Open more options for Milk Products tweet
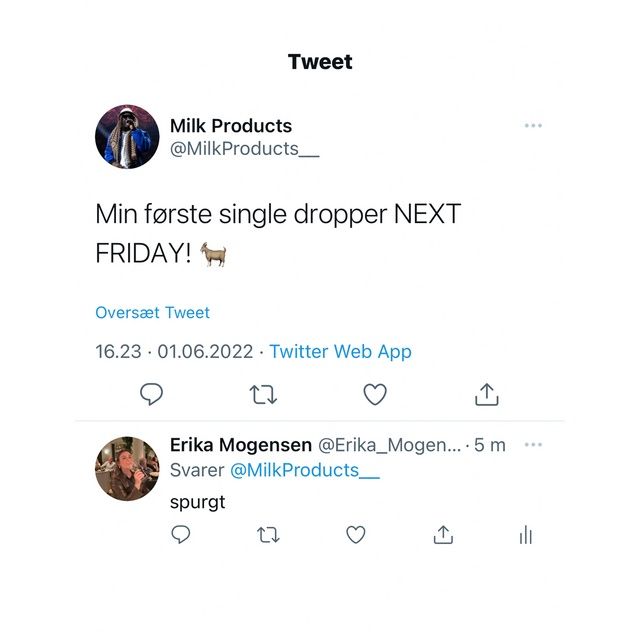 [x=533, y=126]
